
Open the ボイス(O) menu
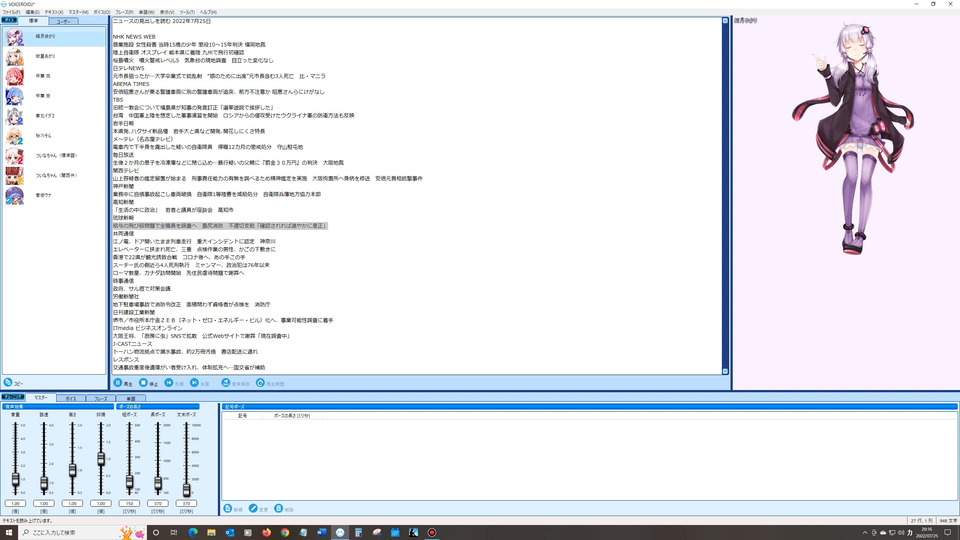(x=102, y=12)
